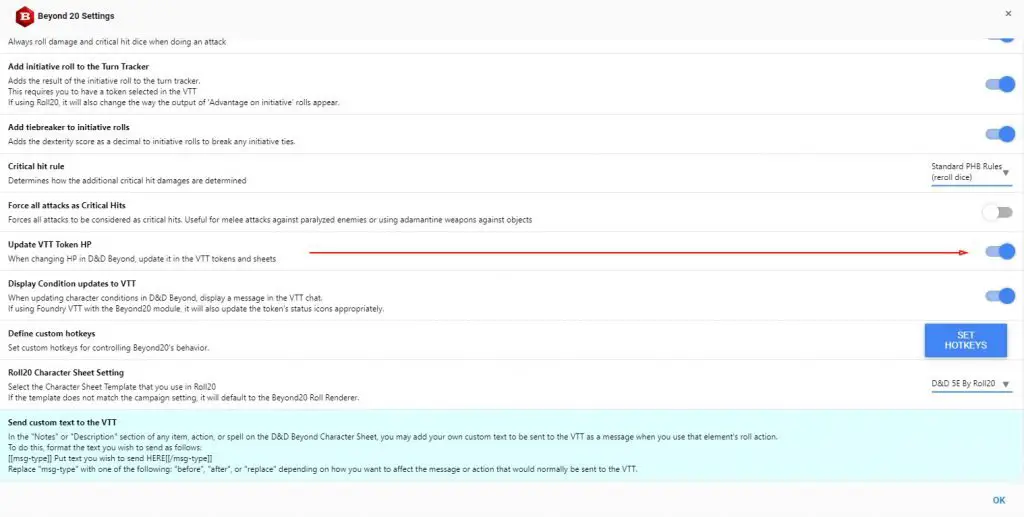Disable Display Condition updates to VTT
This screenshot has width=1024, height=517.
(1000, 296)
